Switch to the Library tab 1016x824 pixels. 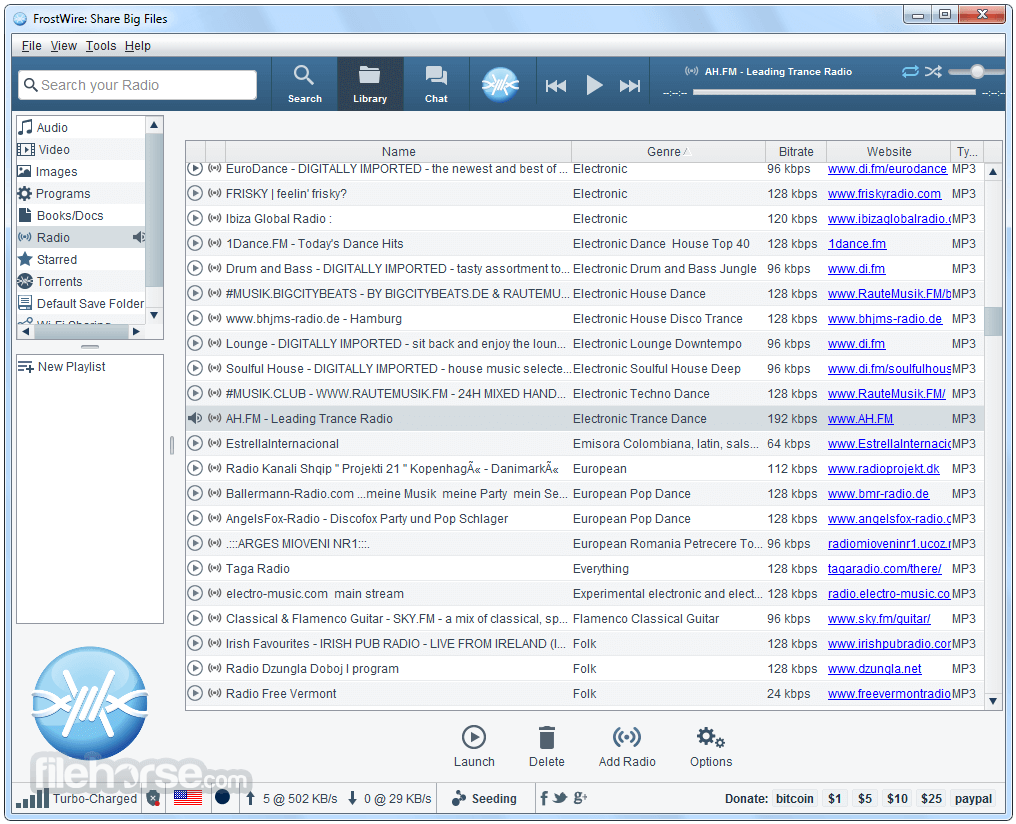[x=370, y=84]
